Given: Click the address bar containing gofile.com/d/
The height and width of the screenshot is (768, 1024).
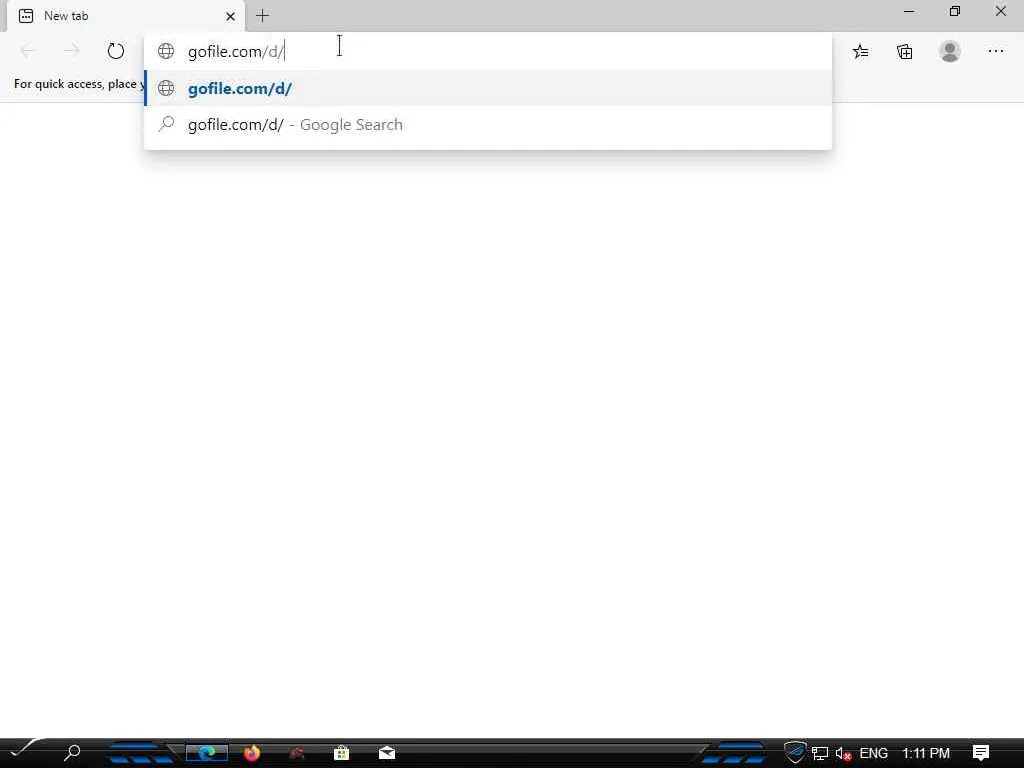Looking at the screenshot, I should pos(488,51).
